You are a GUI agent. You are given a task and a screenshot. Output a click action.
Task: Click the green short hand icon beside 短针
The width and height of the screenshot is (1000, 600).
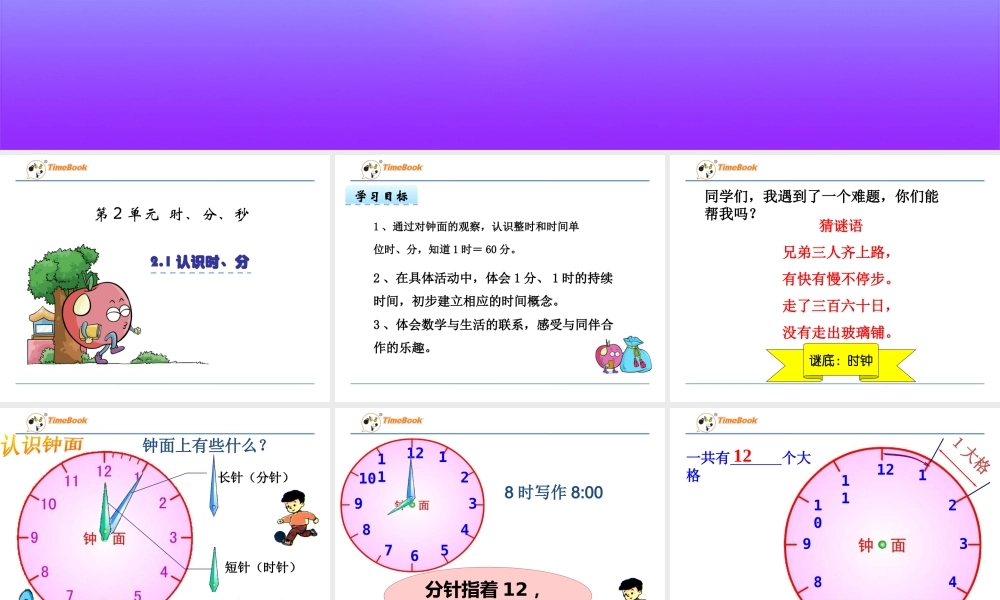[x=214, y=569]
